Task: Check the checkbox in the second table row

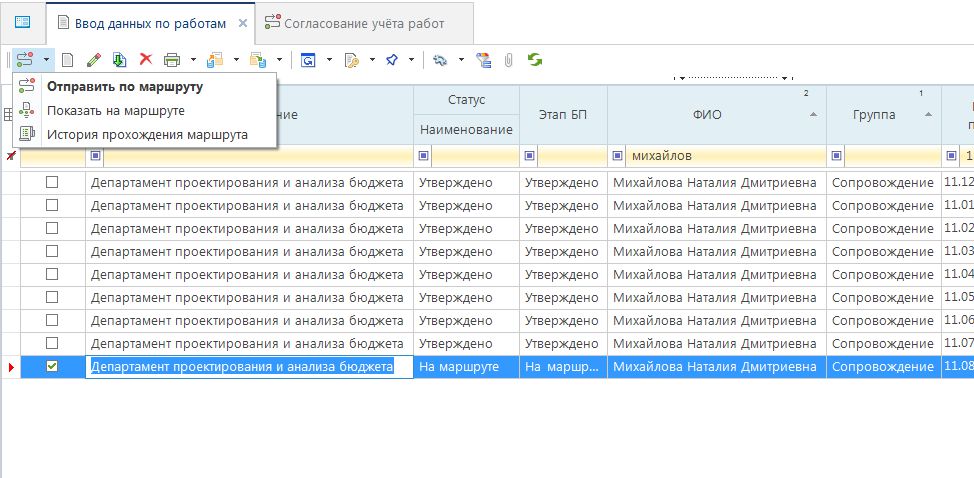Action: tap(52, 205)
